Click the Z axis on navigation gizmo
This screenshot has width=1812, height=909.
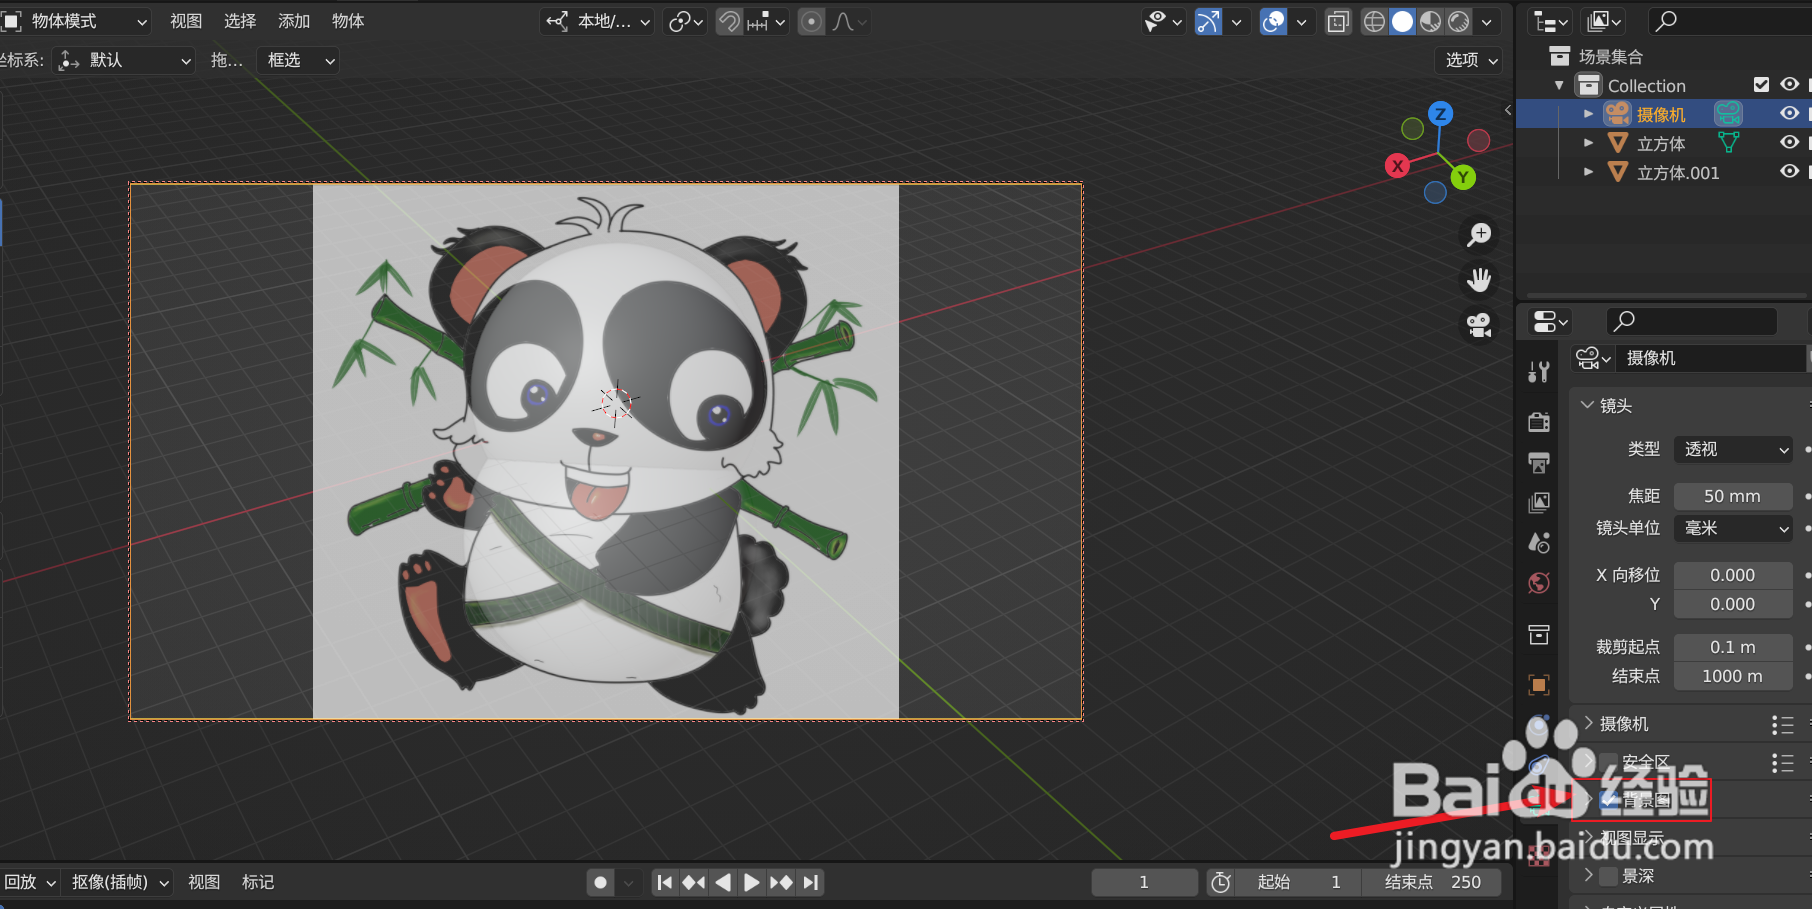point(1440,113)
